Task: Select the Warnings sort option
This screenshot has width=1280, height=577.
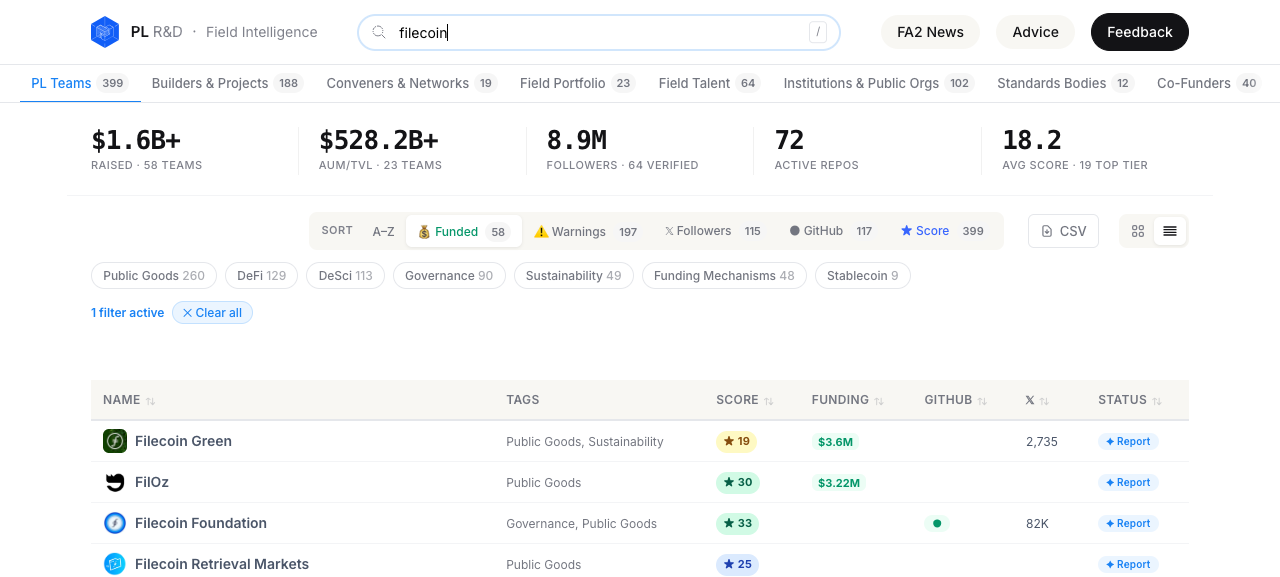Action: point(586,231)
